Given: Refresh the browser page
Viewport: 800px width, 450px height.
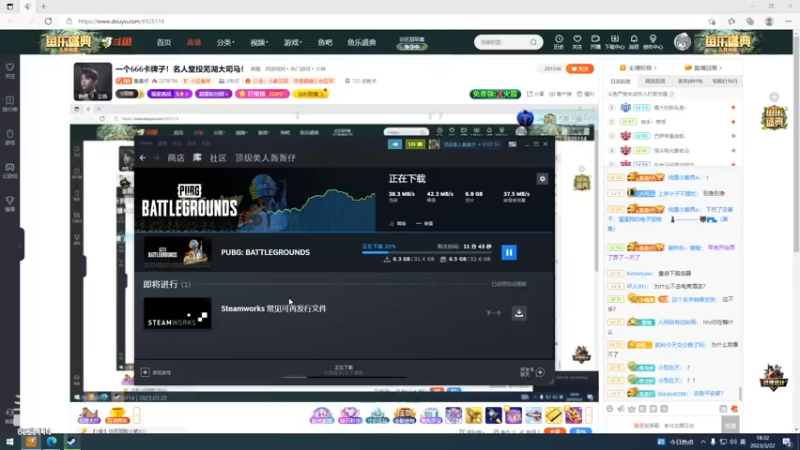Looking at the screenshot, I should coord(48,21).
